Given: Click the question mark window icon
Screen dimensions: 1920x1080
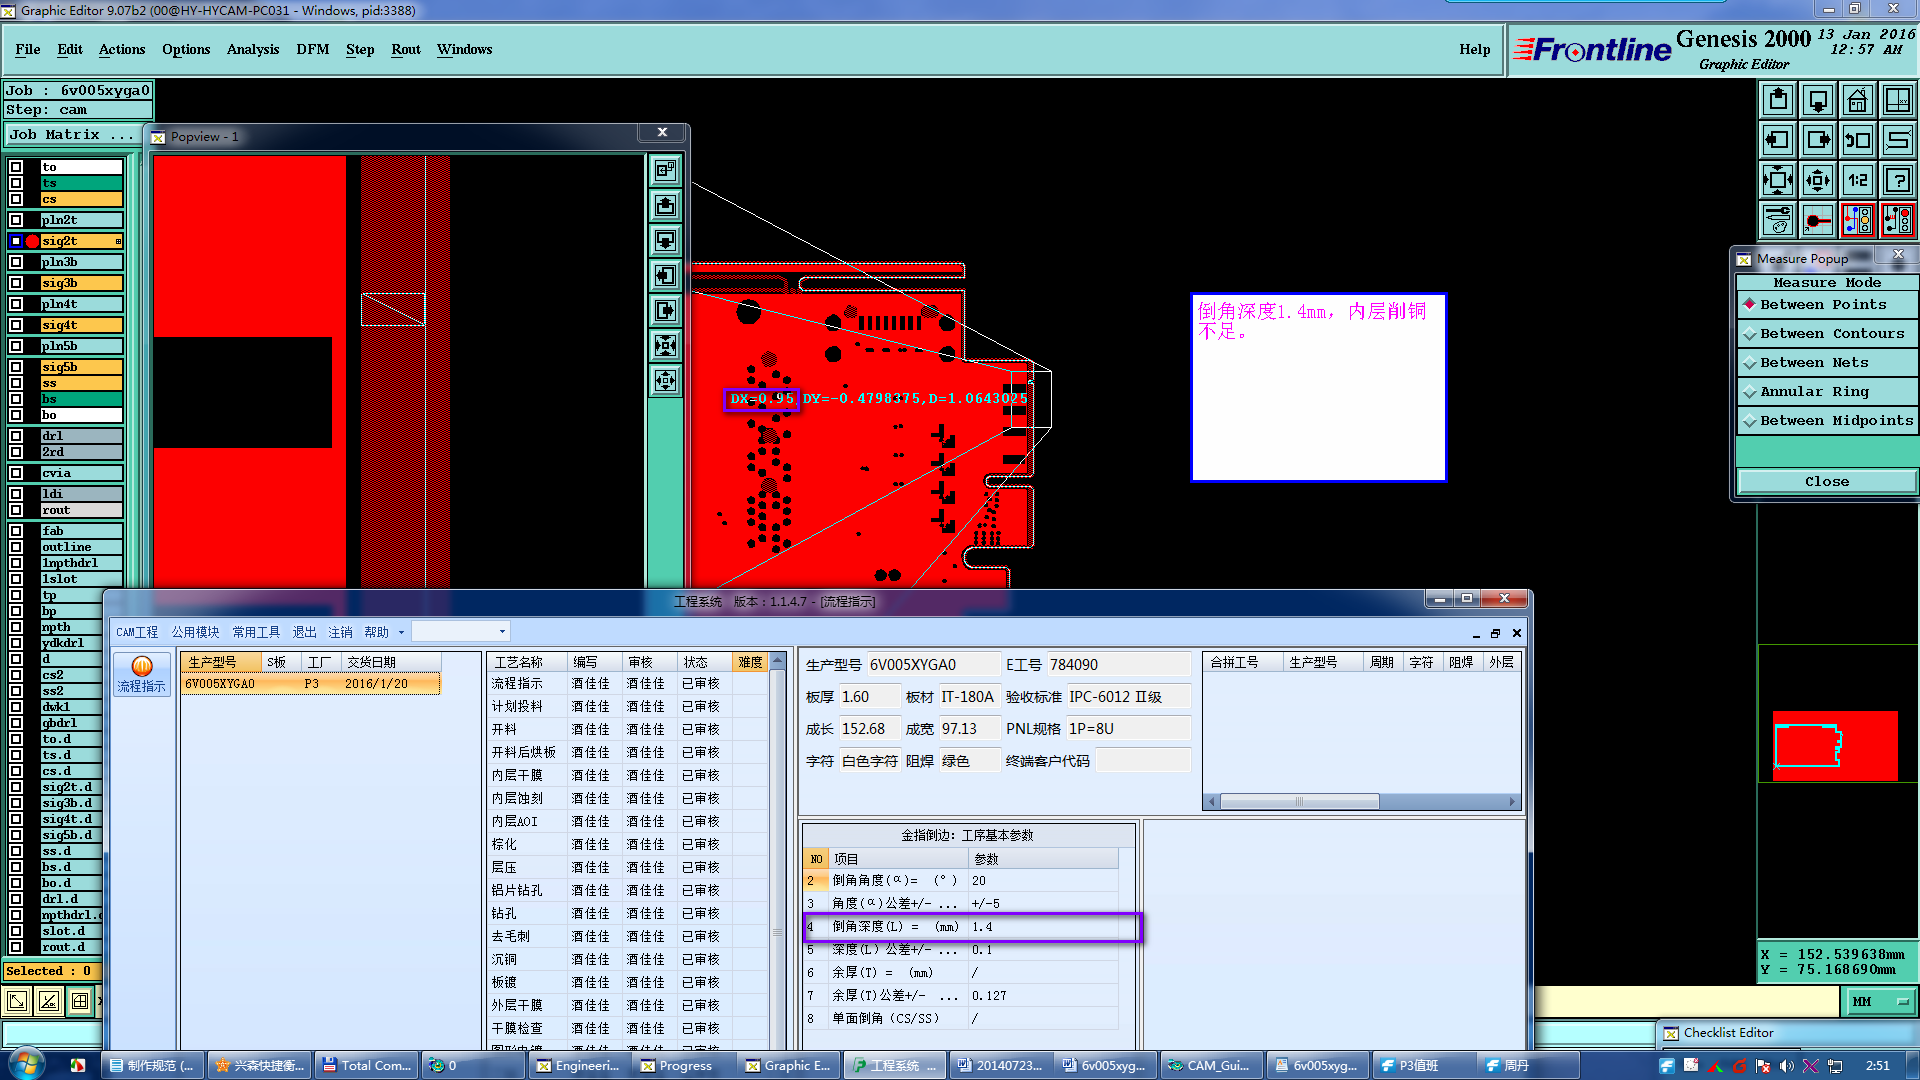Looking at the screenshot, I should point(1897,180).
